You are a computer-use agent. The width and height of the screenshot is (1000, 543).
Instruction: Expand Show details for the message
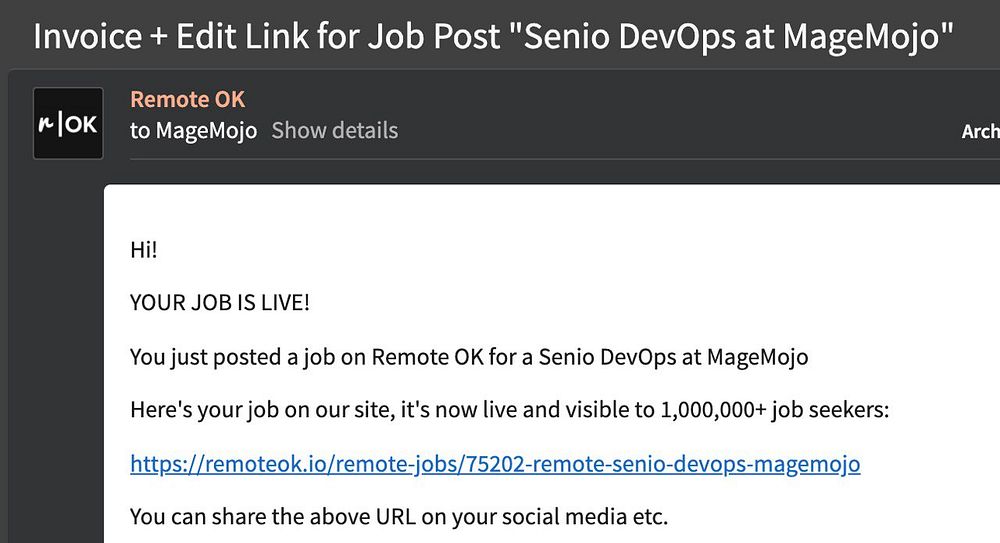pos(334,131)
